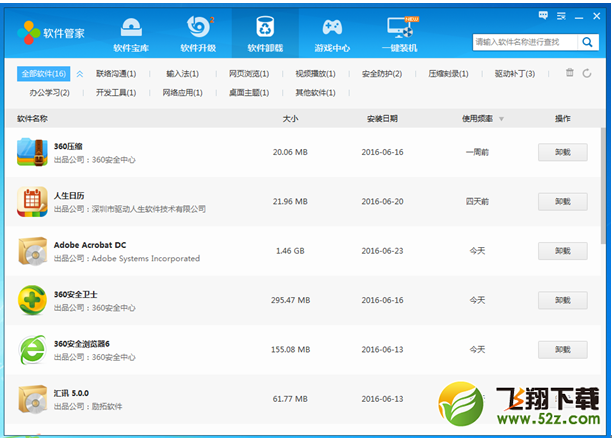This screenshot has height=438, width=612.
Task: Open the 软件宝库 software library
Action: (x=131, y=35)
